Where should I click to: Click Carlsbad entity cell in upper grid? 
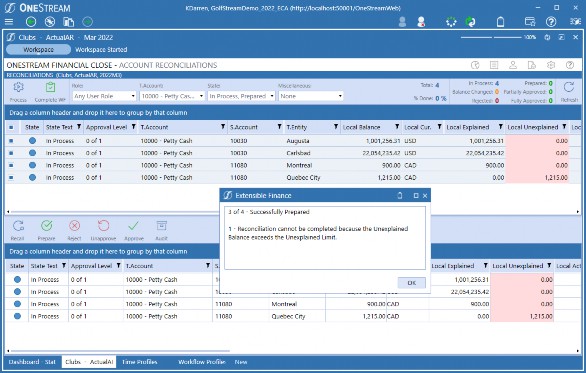[298, 153]
